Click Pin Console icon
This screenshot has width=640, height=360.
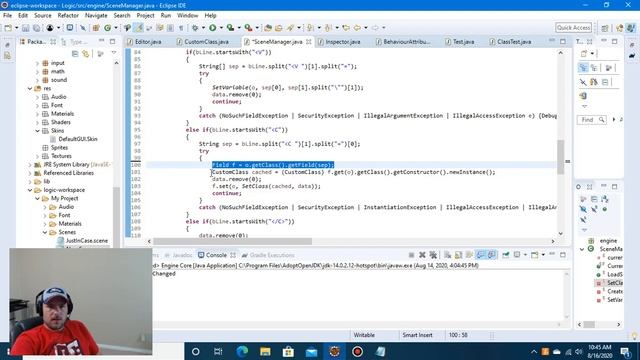pos(506,255)
